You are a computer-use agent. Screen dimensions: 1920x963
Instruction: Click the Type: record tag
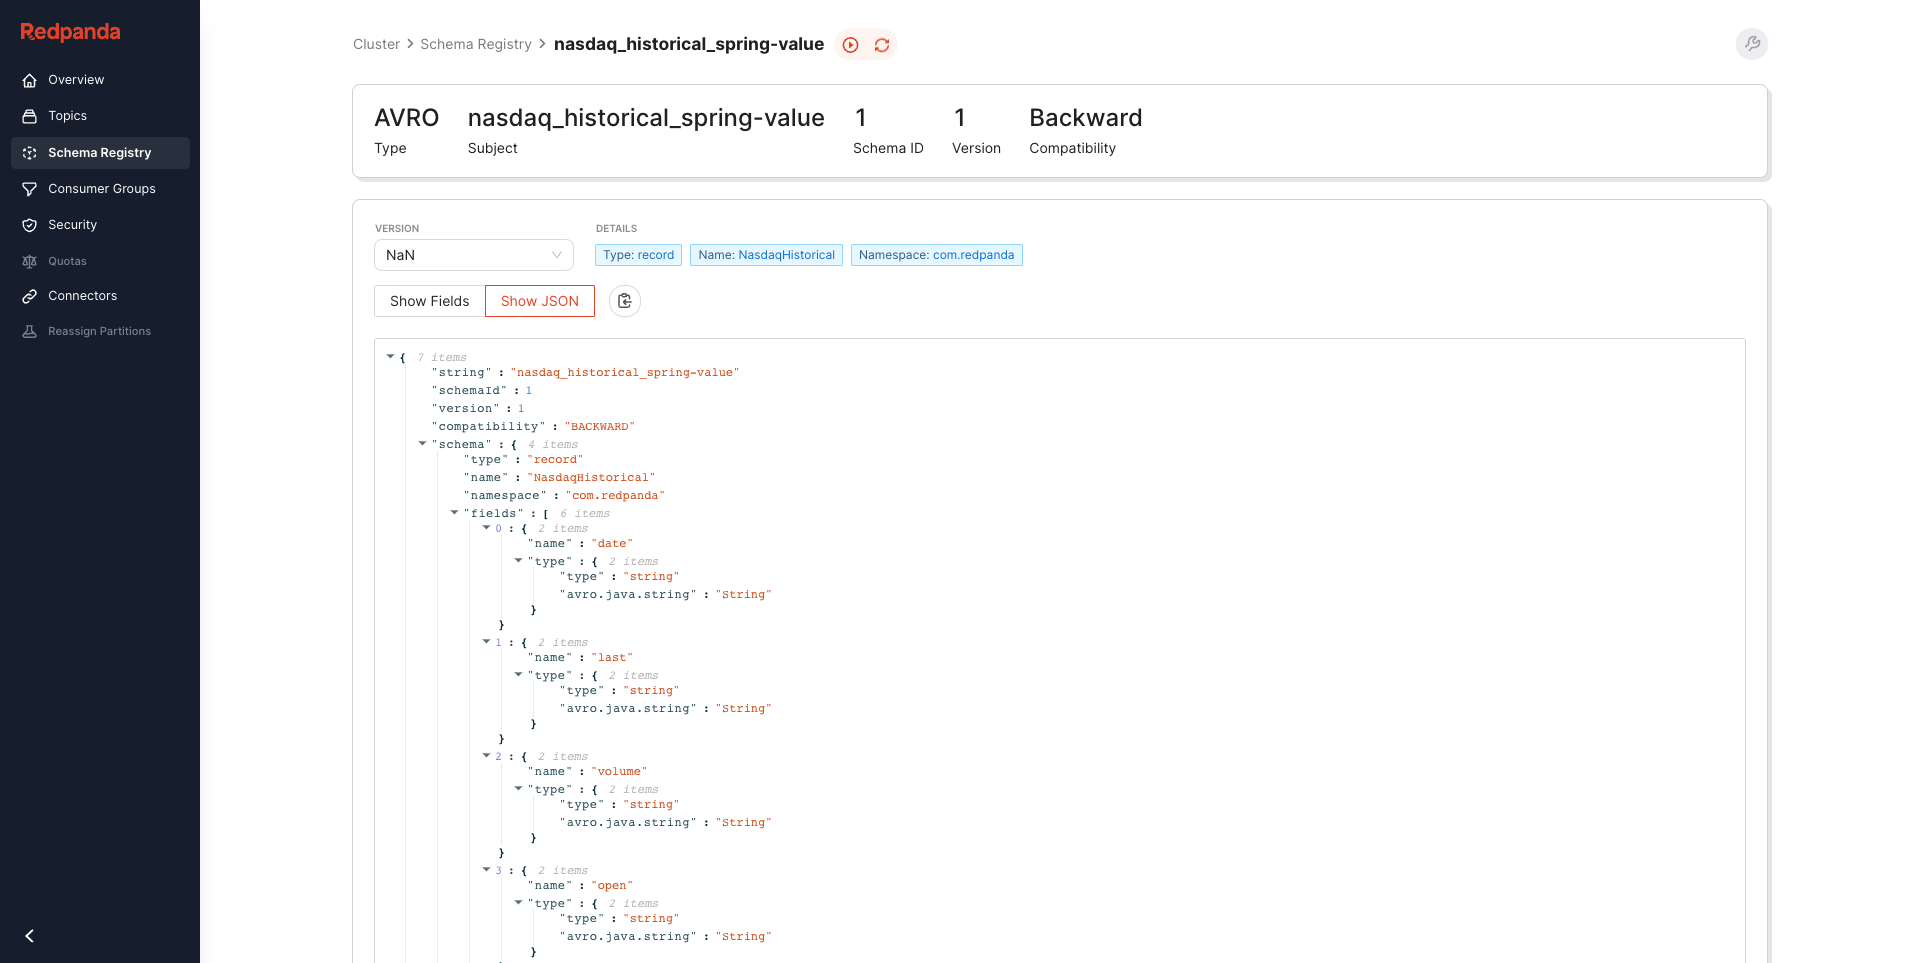[x=638, y=255]
